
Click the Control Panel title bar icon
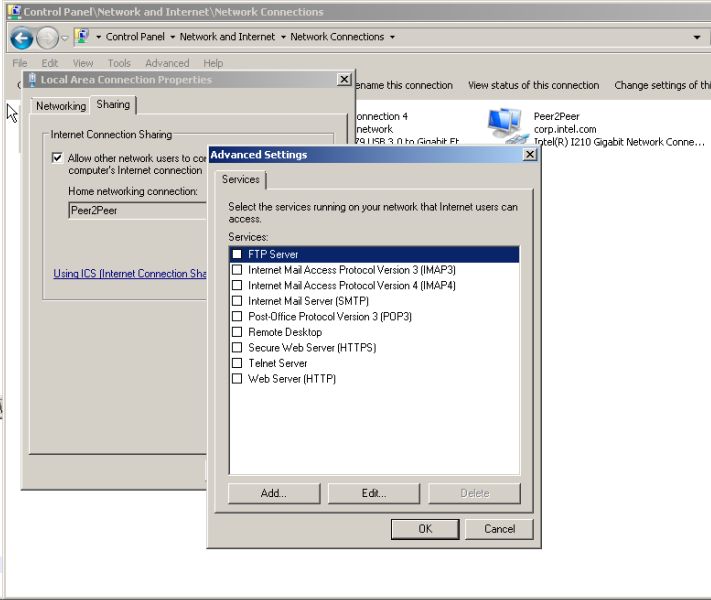(x=15, y=11)
